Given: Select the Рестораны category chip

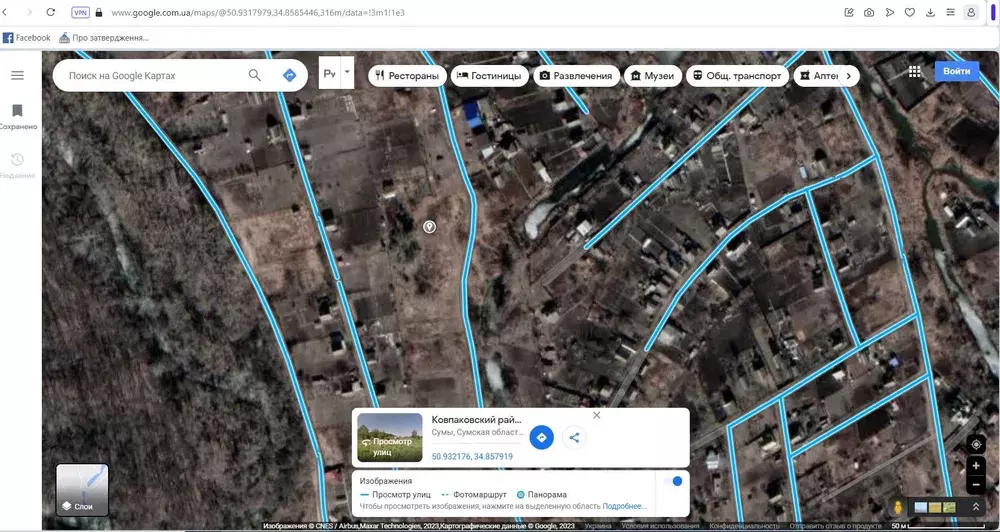Looking at the screenshot, I should pyautogui.click(x=406, y=76).
